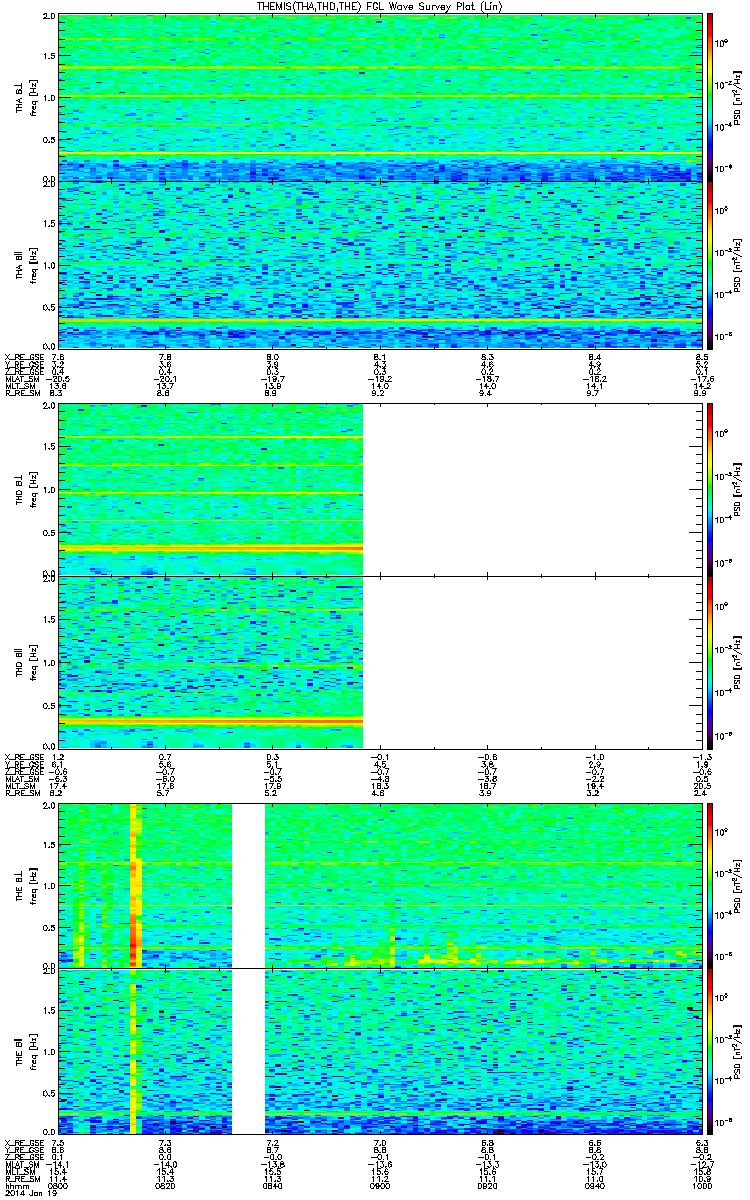The height and width of the screenshot is (1200, 750).
Task: Click the PSD unit label beside THA B-perpendicular color bar
Action: (x=739, y=97)
